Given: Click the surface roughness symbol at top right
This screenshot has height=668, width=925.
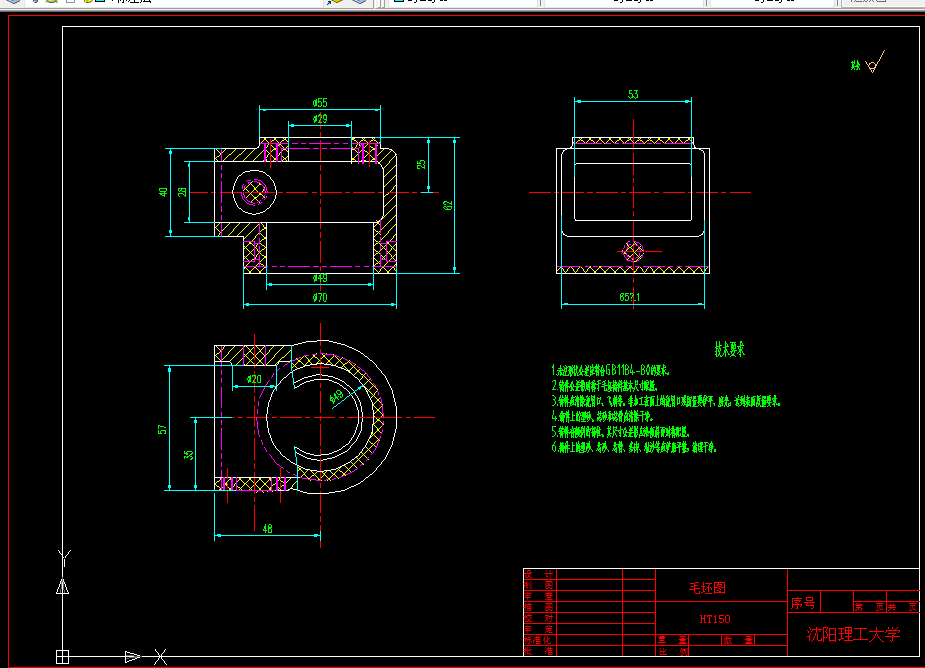Looking at the screenshot, I should (x=875, y=63).
